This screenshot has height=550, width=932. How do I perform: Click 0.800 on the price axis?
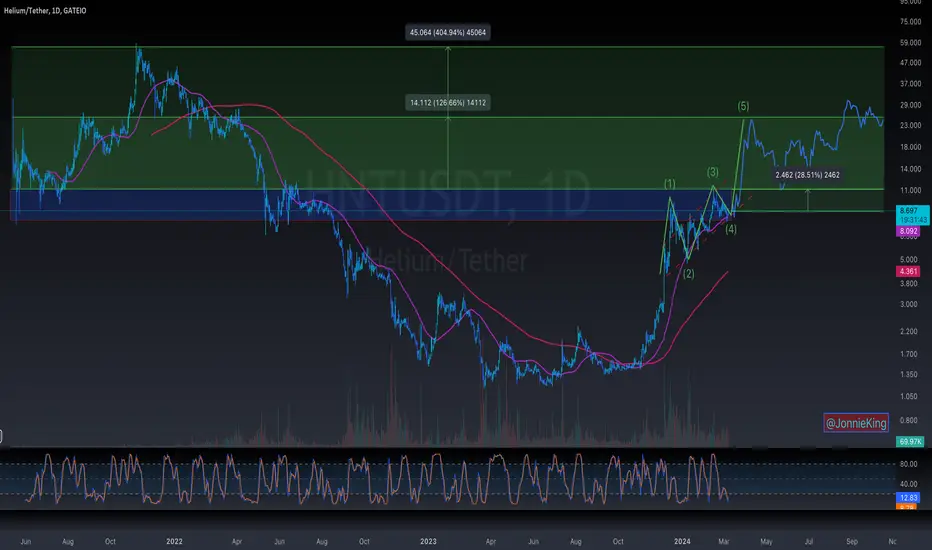tap(908, 420)
